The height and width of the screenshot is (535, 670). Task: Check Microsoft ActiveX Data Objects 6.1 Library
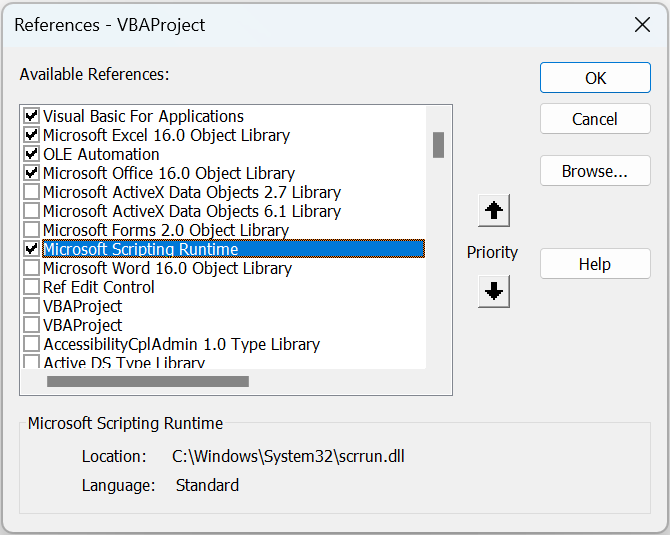(x=31, y=211)
